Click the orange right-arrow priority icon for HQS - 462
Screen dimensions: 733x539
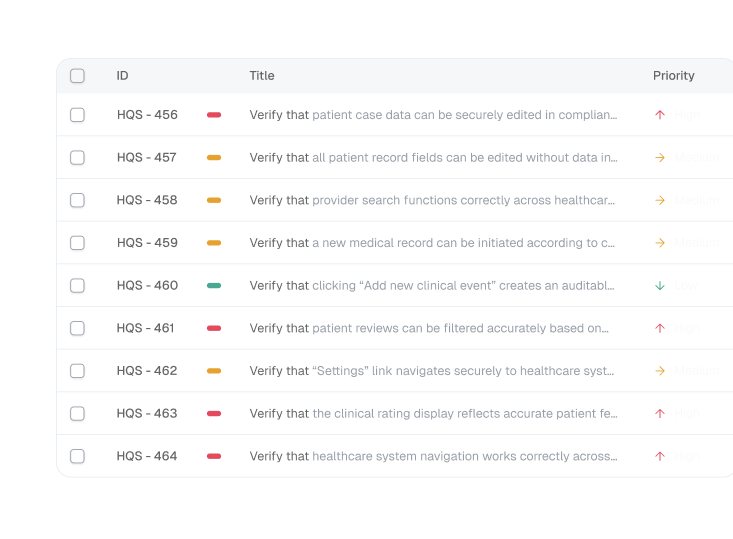660,371
